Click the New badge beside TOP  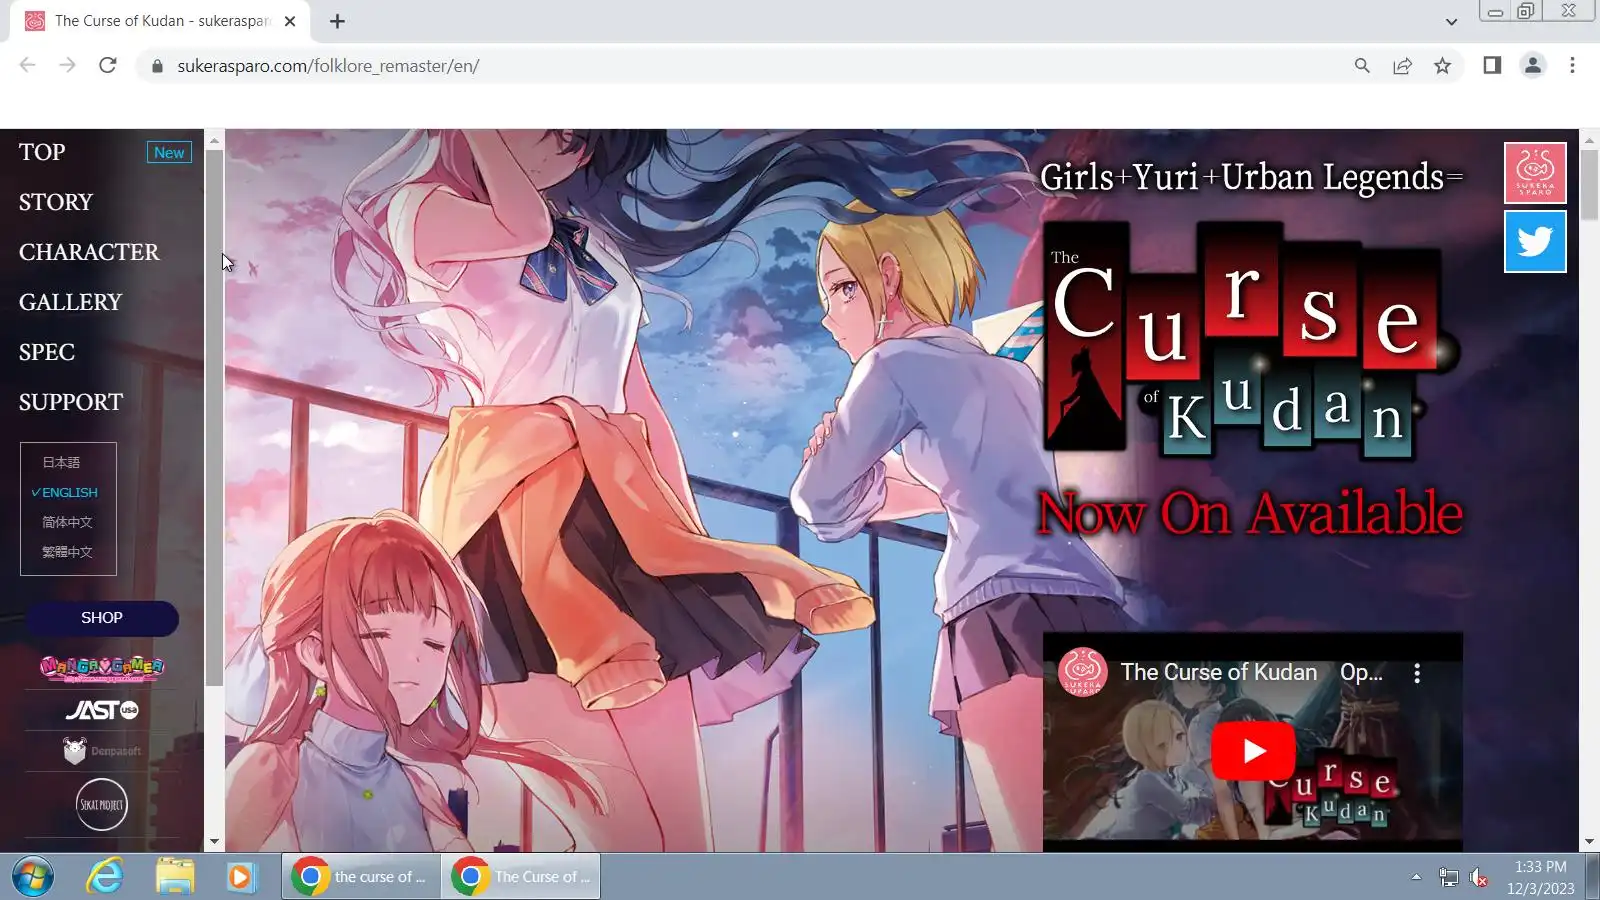169,152
